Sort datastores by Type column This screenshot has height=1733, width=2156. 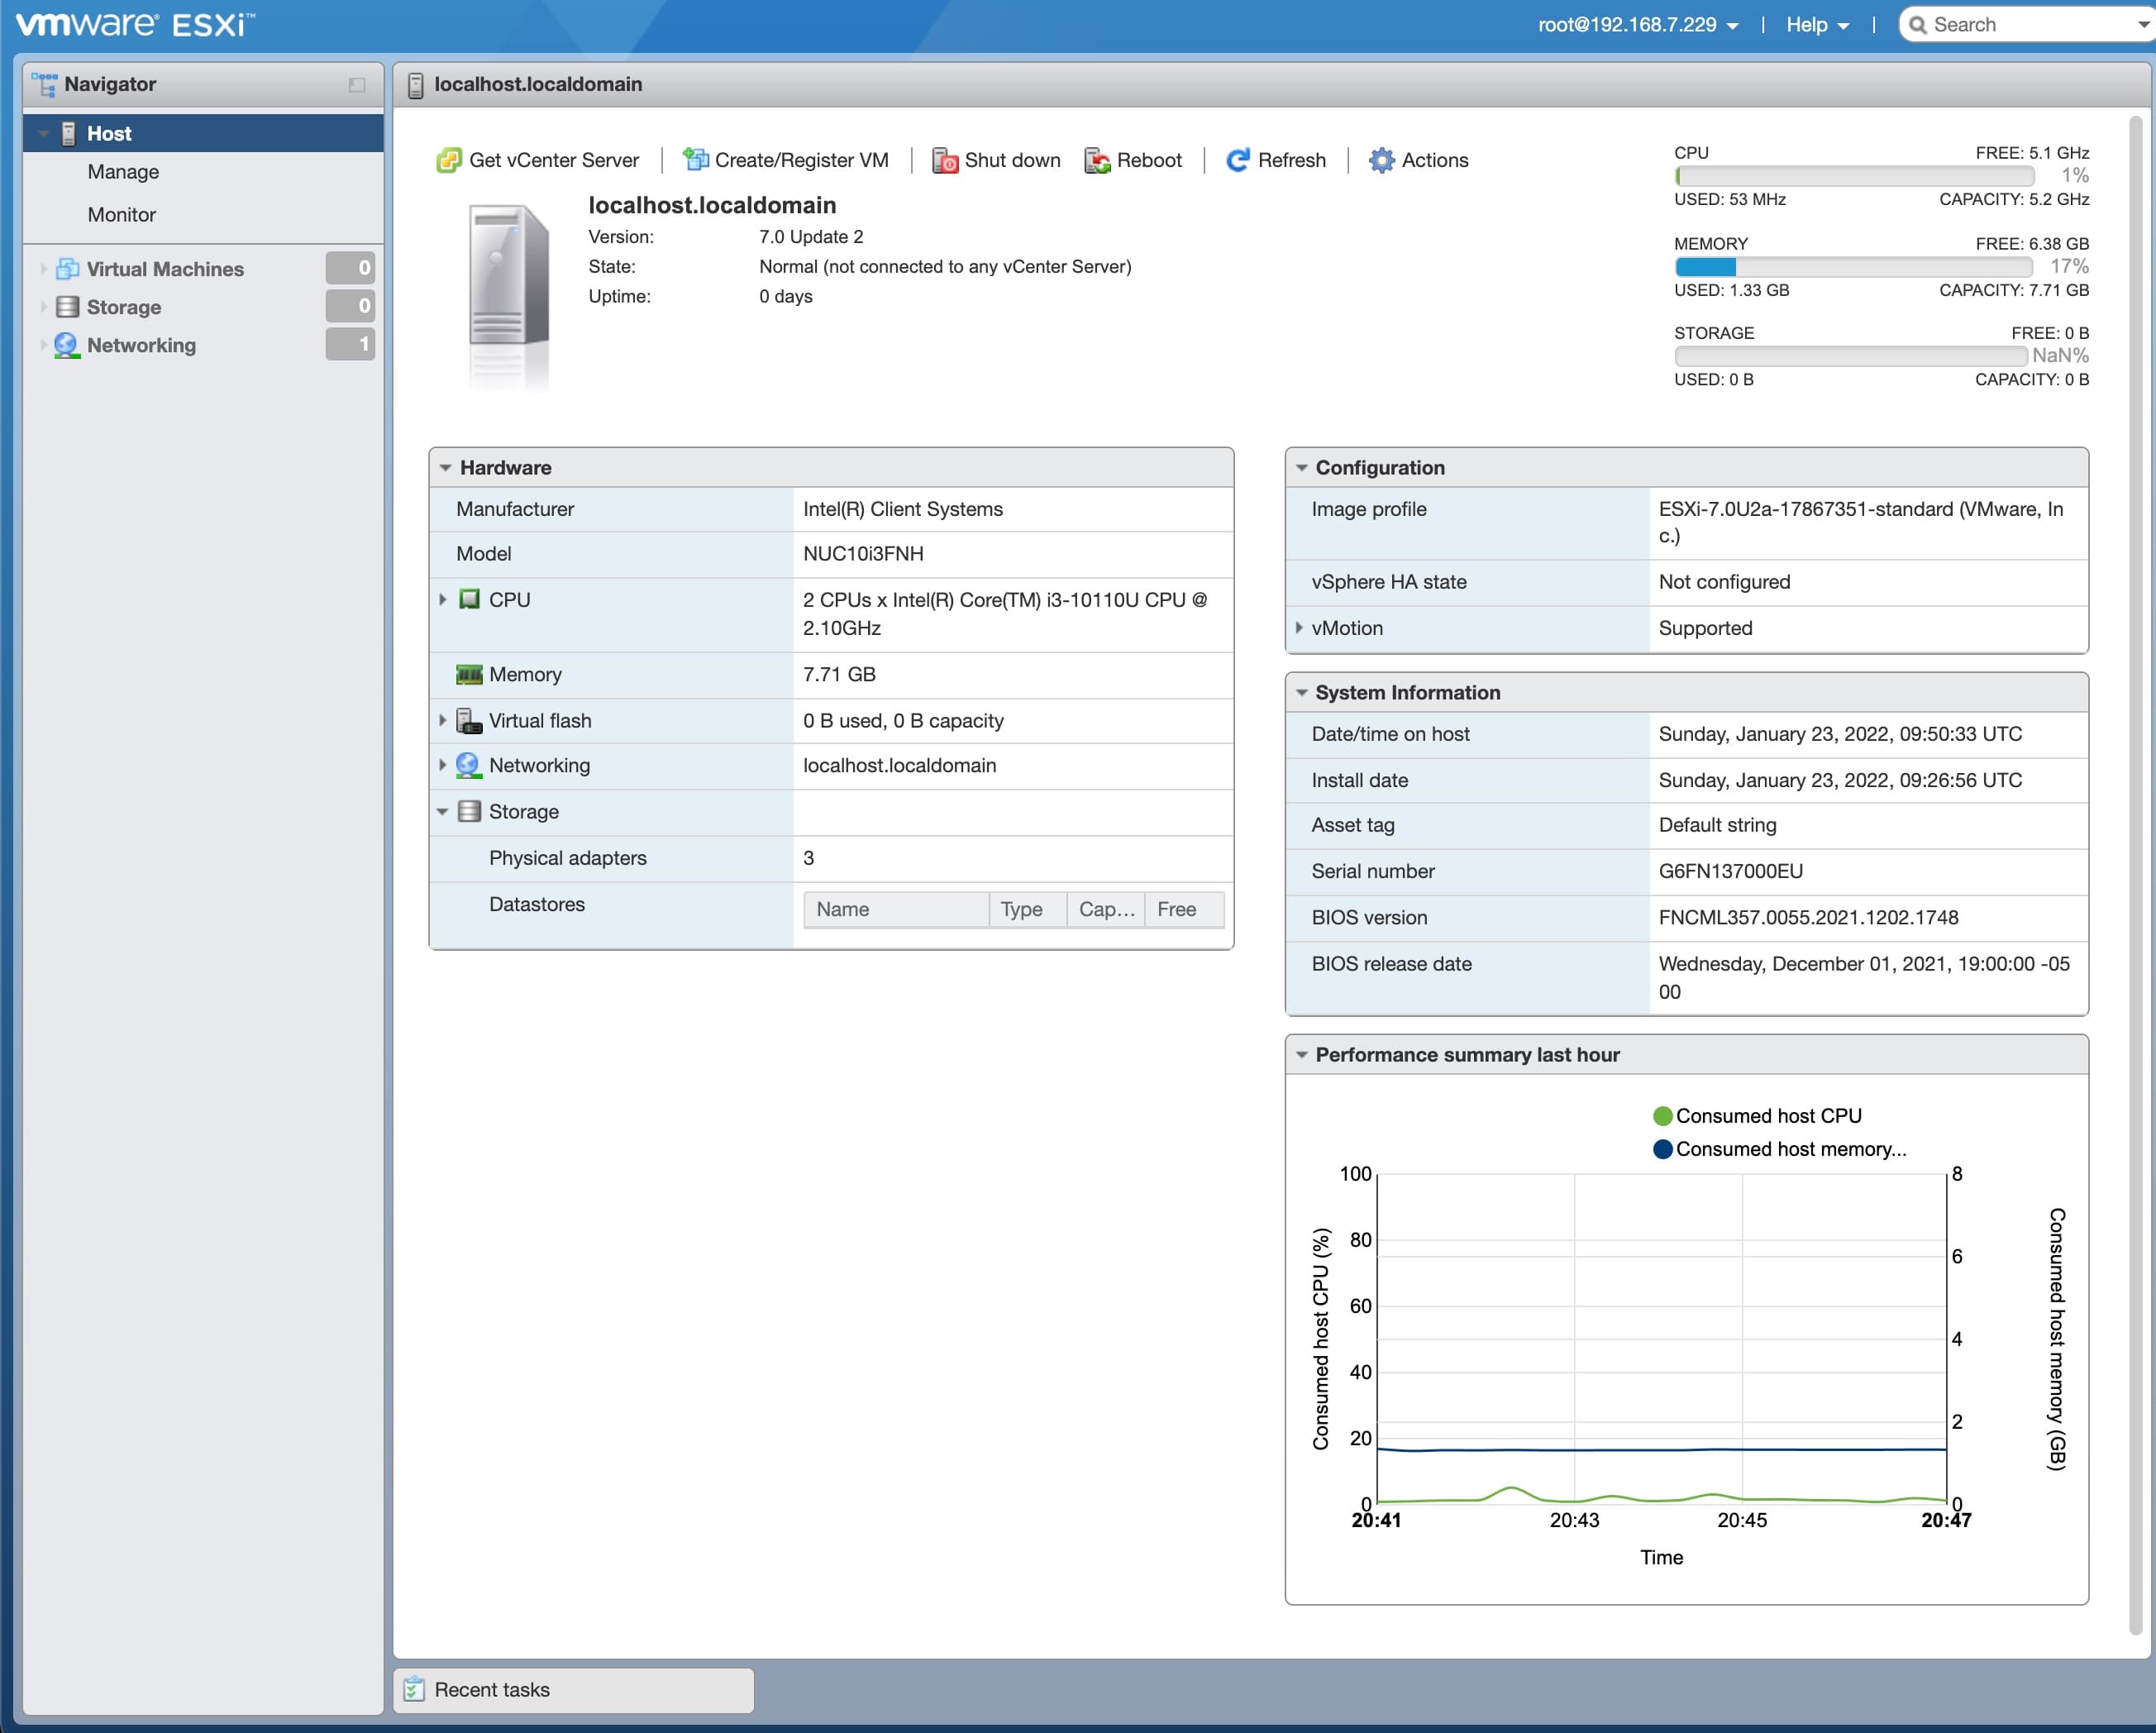(1027, 909)
